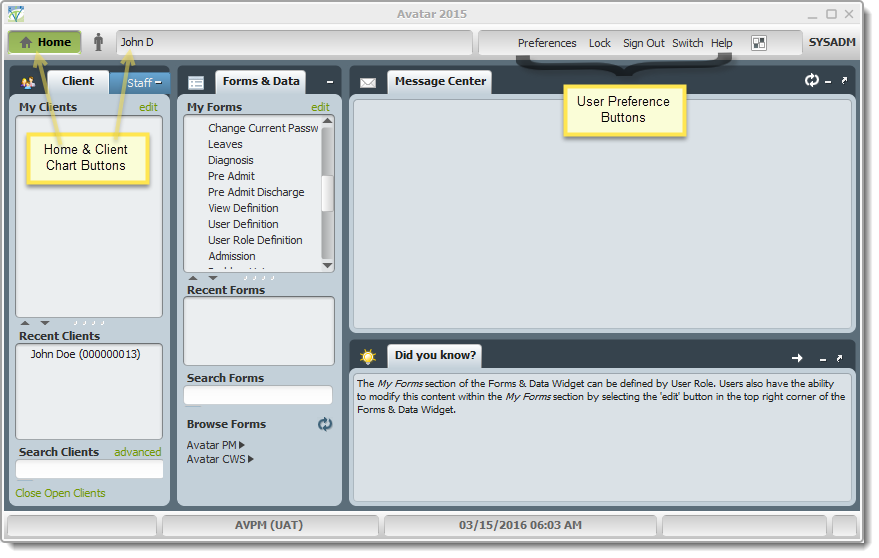Viewport: 879px width, 558px height.
Task: Minimize the Forms & Data widget
Action: (x=330, y=82)
